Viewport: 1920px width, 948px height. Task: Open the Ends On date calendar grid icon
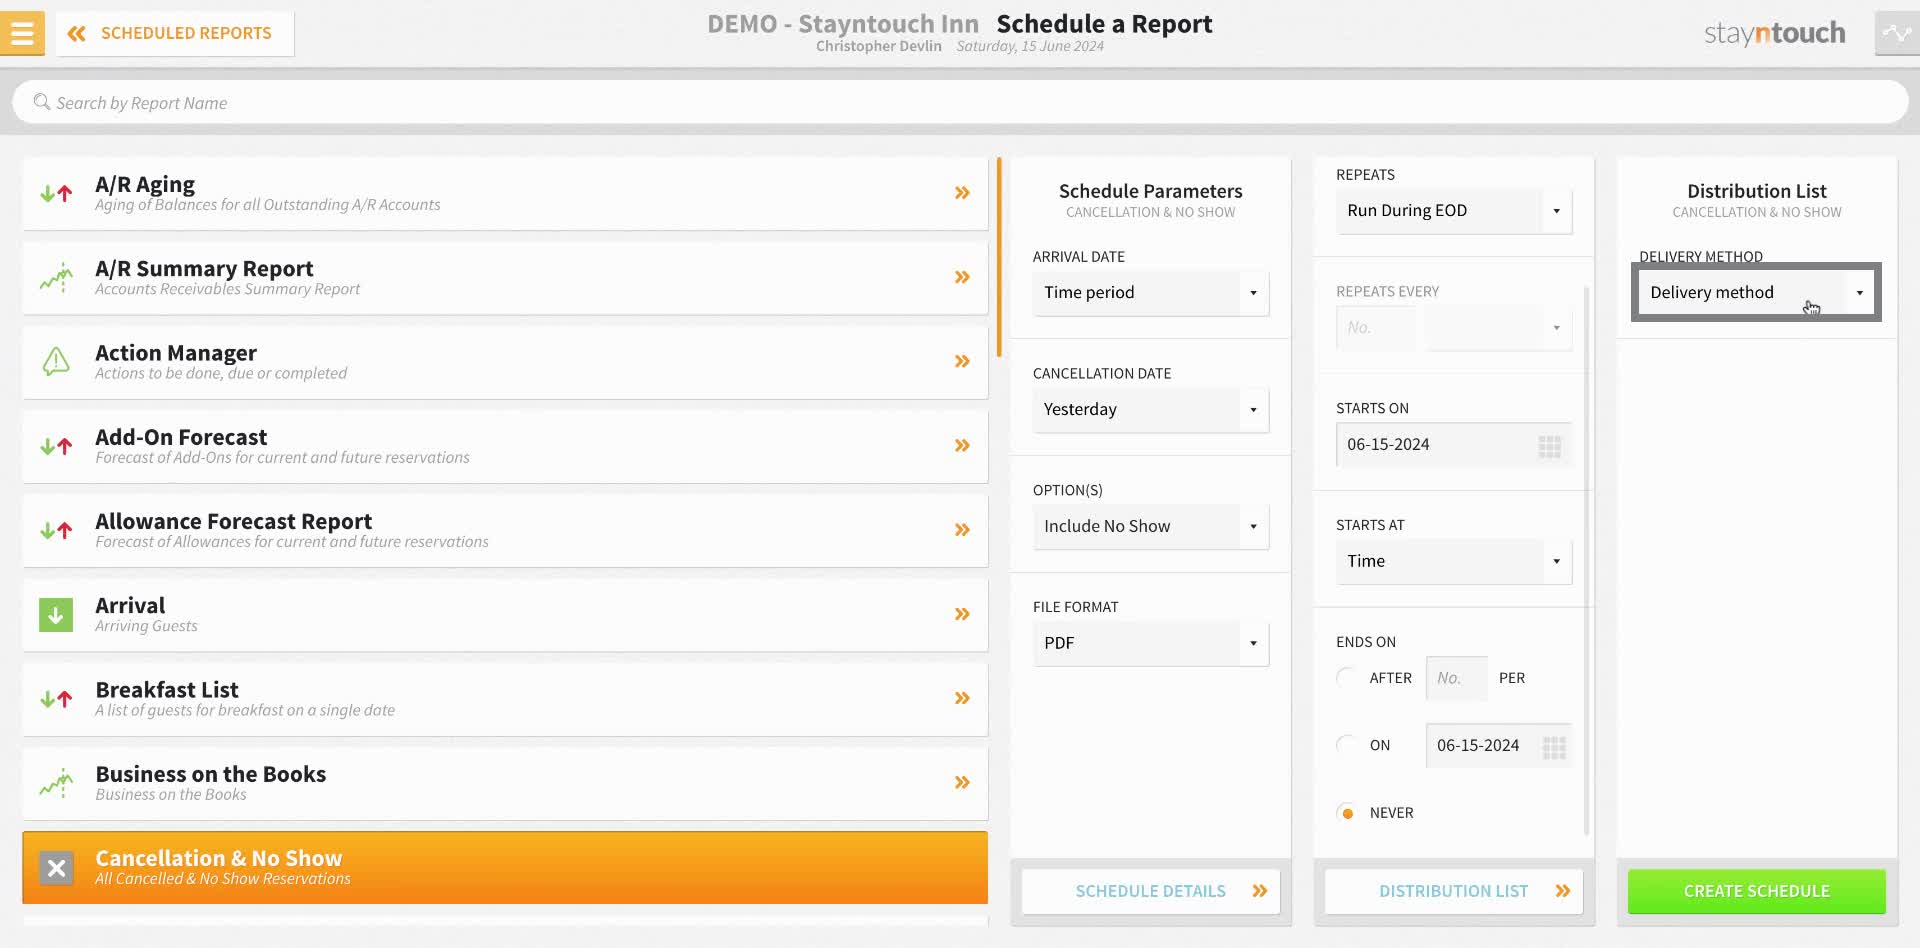point(1554,747)
